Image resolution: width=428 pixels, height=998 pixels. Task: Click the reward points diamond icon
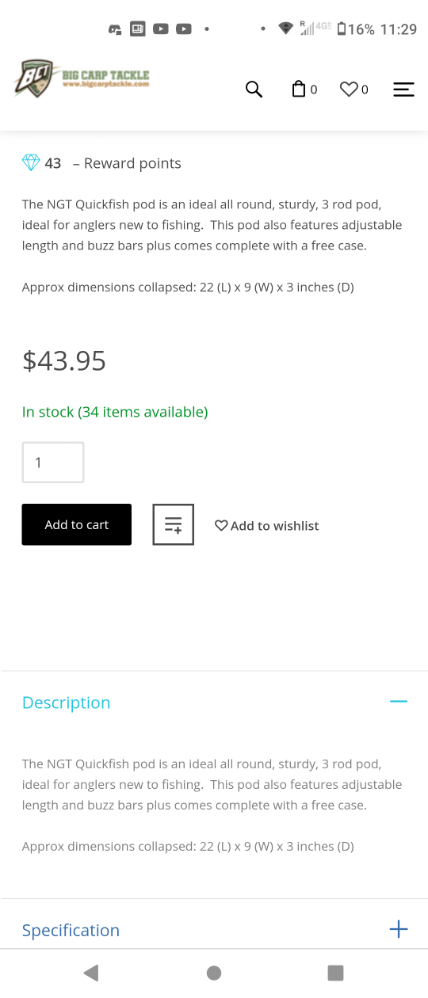point(31,163)
